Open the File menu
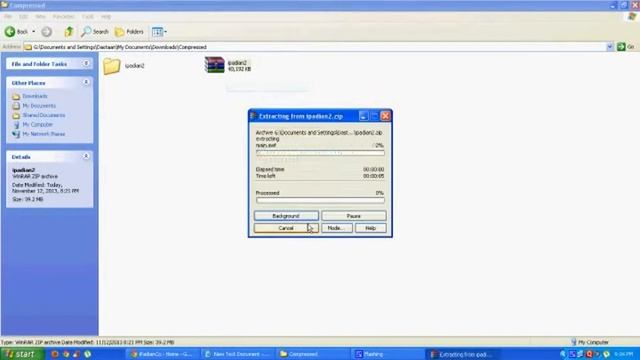 click(8, 17)
